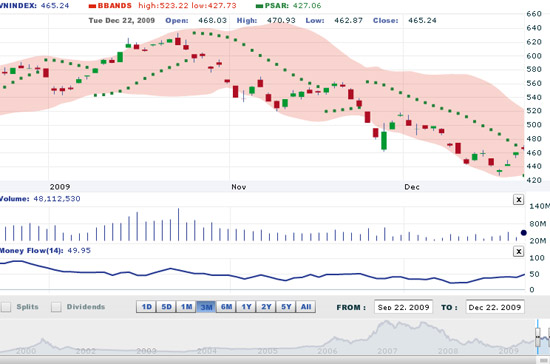Grab the range selector handle in overview chart
Image resolution: width=550 pixels, height=364 pixels.
538,337
